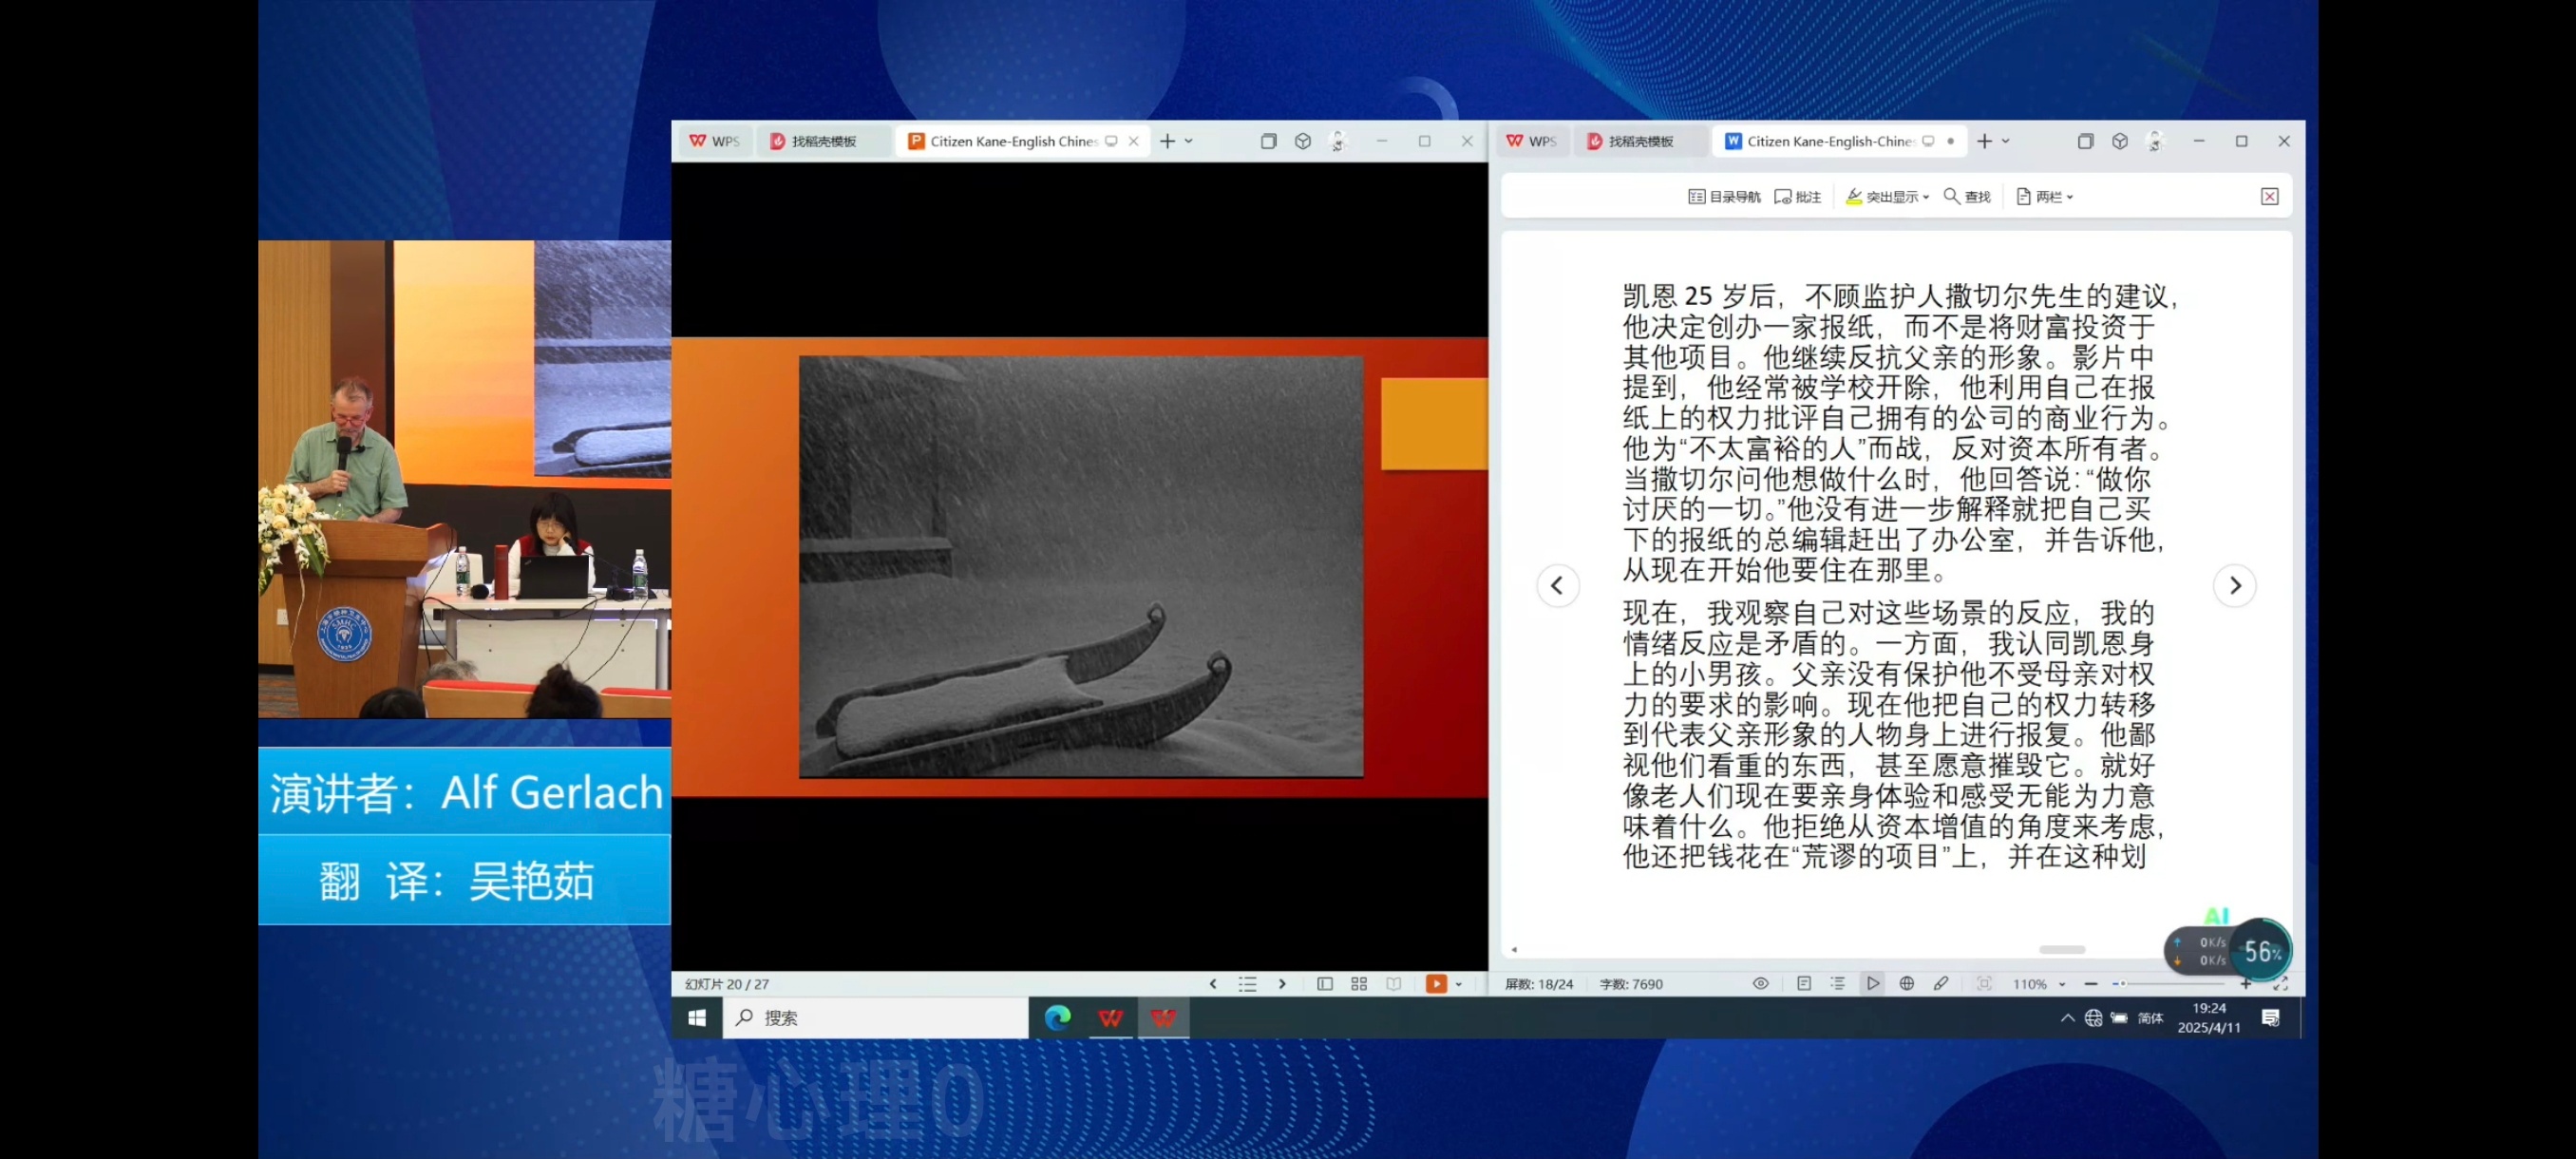This screenshot has height=1159, width=2576.
Task: Open WPS home tab in presentation window
Action: click(x=715, y=142)
